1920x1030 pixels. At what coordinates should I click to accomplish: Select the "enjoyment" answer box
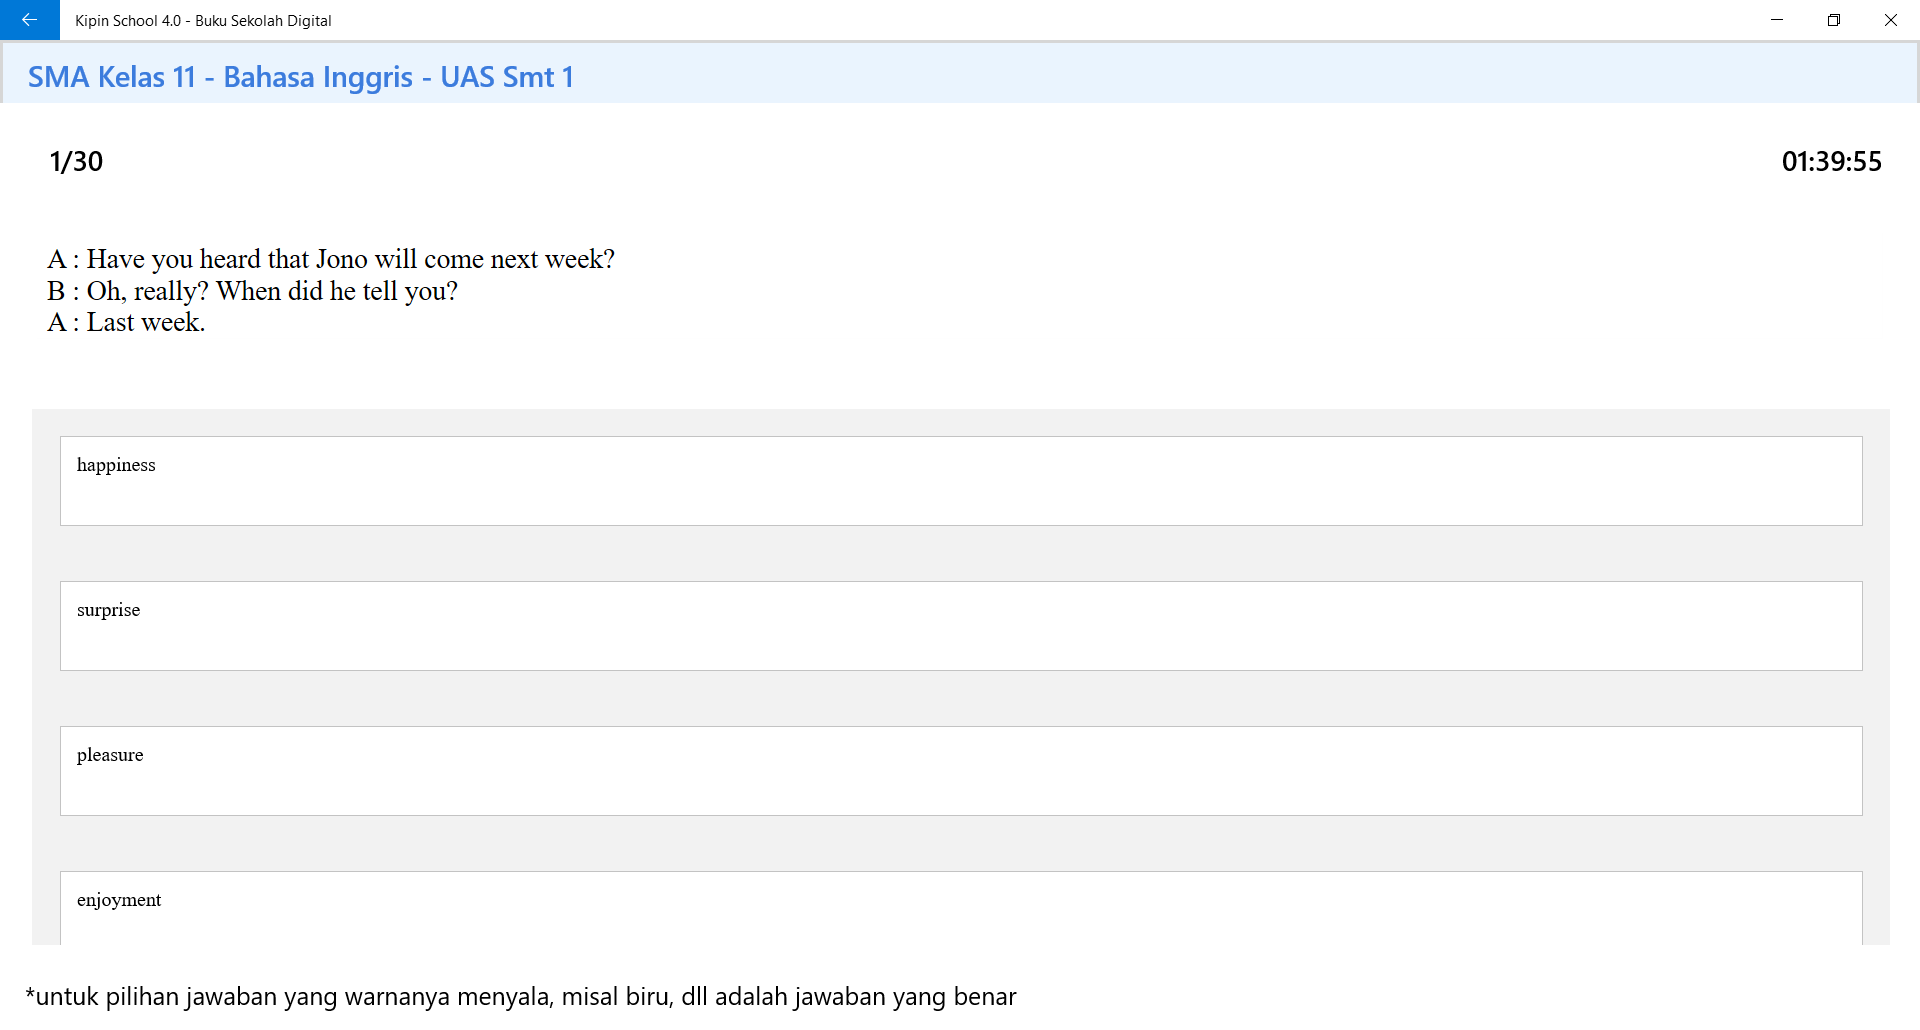click(960, 907)
